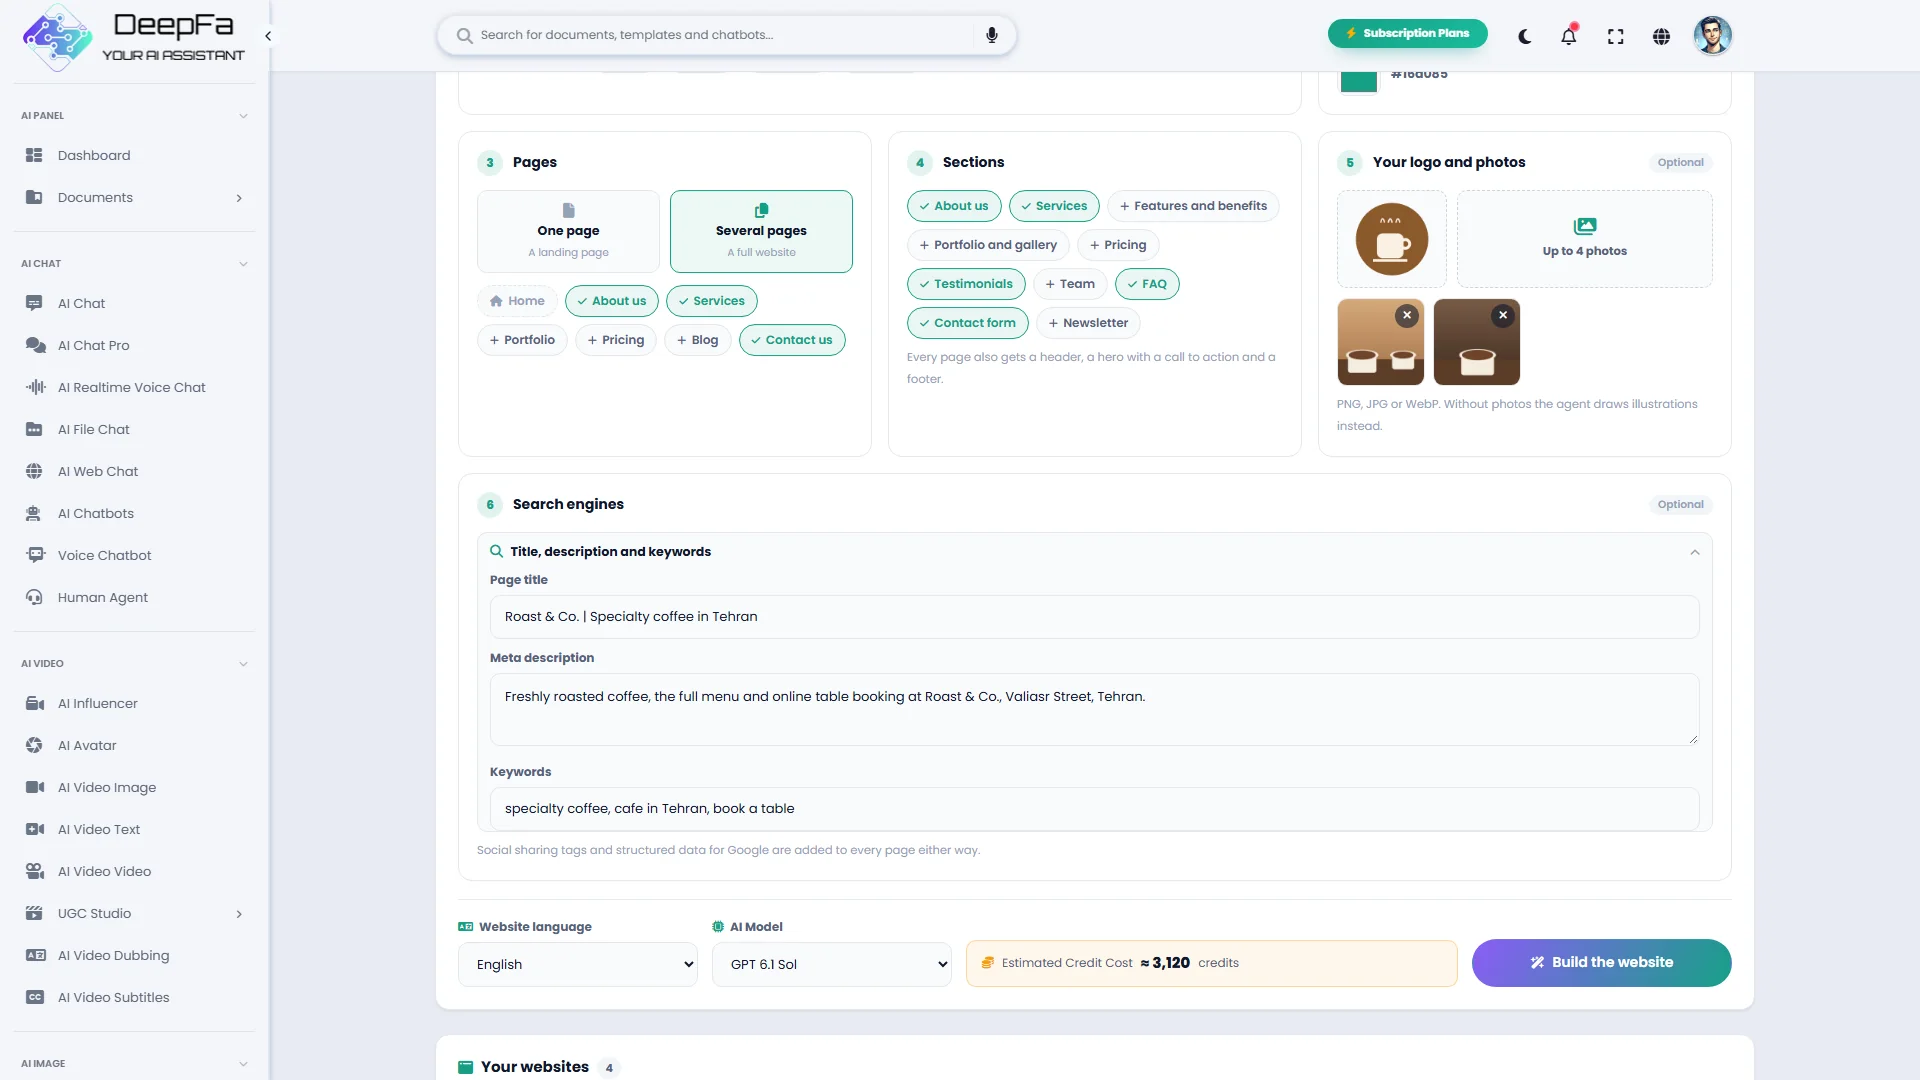Open Subscription Plans
This screenshot has width=1920, height=1080.
[x=1407, y=33]
